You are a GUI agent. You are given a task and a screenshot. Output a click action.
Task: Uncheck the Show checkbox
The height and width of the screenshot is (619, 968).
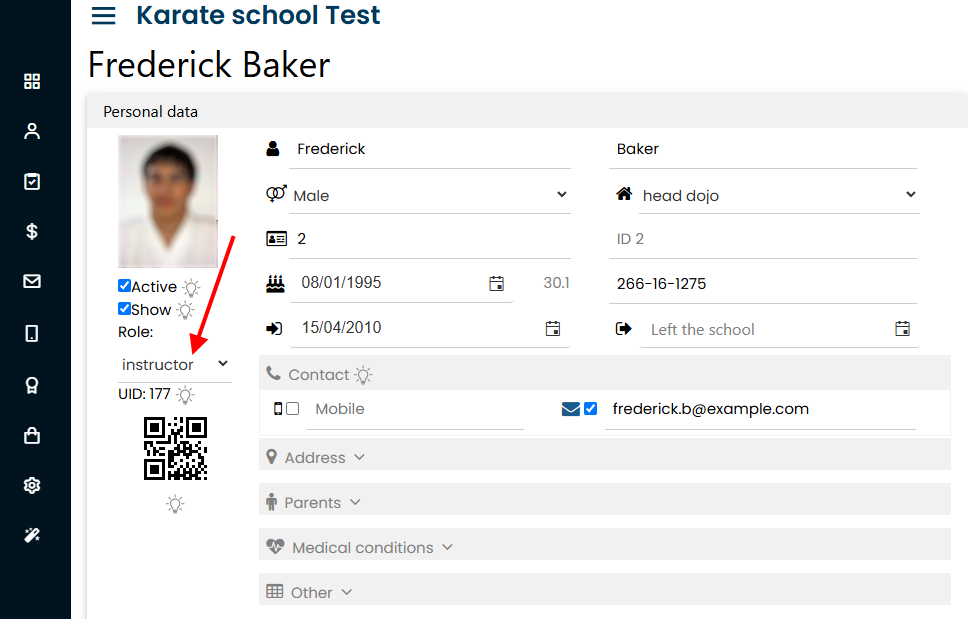(x=124, y=309)
